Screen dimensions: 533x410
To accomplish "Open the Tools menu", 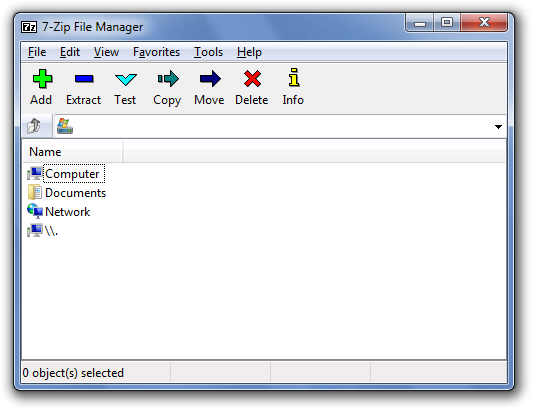I will [208, 52].
